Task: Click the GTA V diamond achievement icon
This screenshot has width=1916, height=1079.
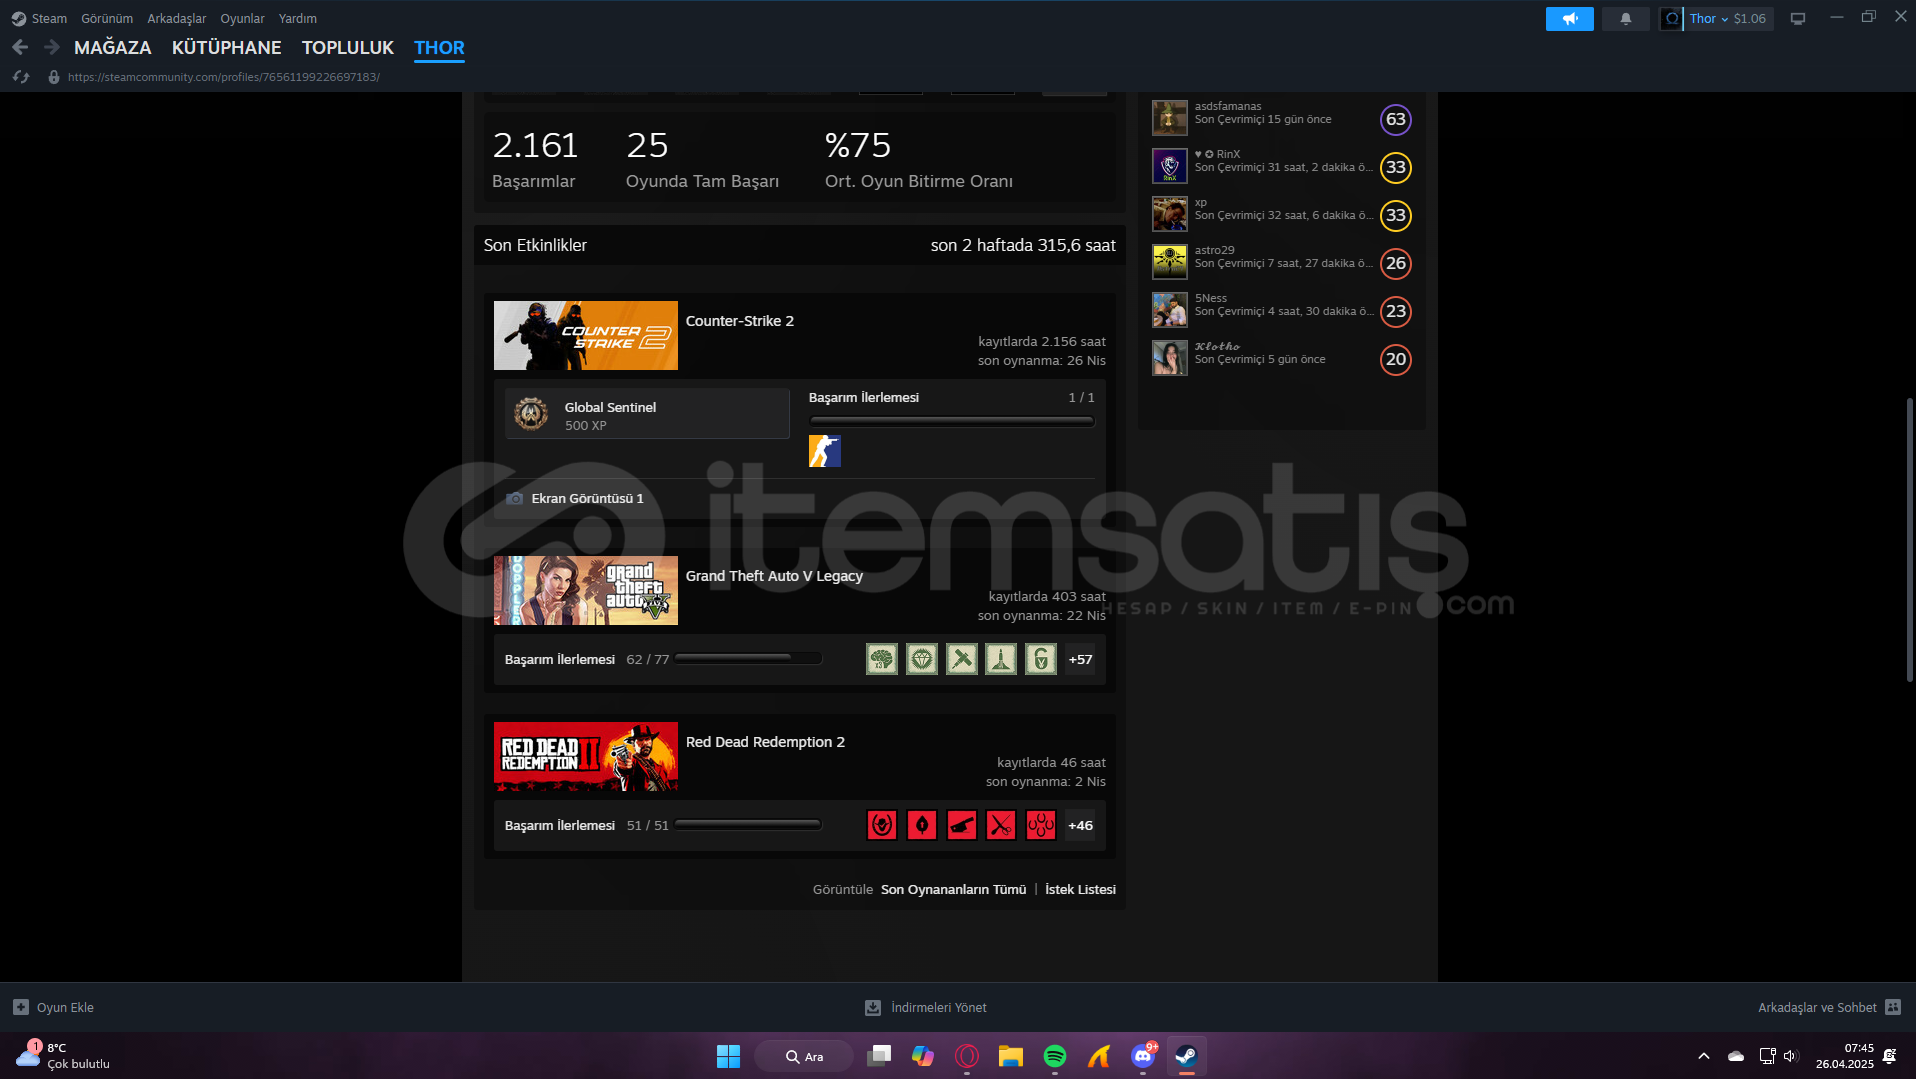Action: [x=922, y=659]
